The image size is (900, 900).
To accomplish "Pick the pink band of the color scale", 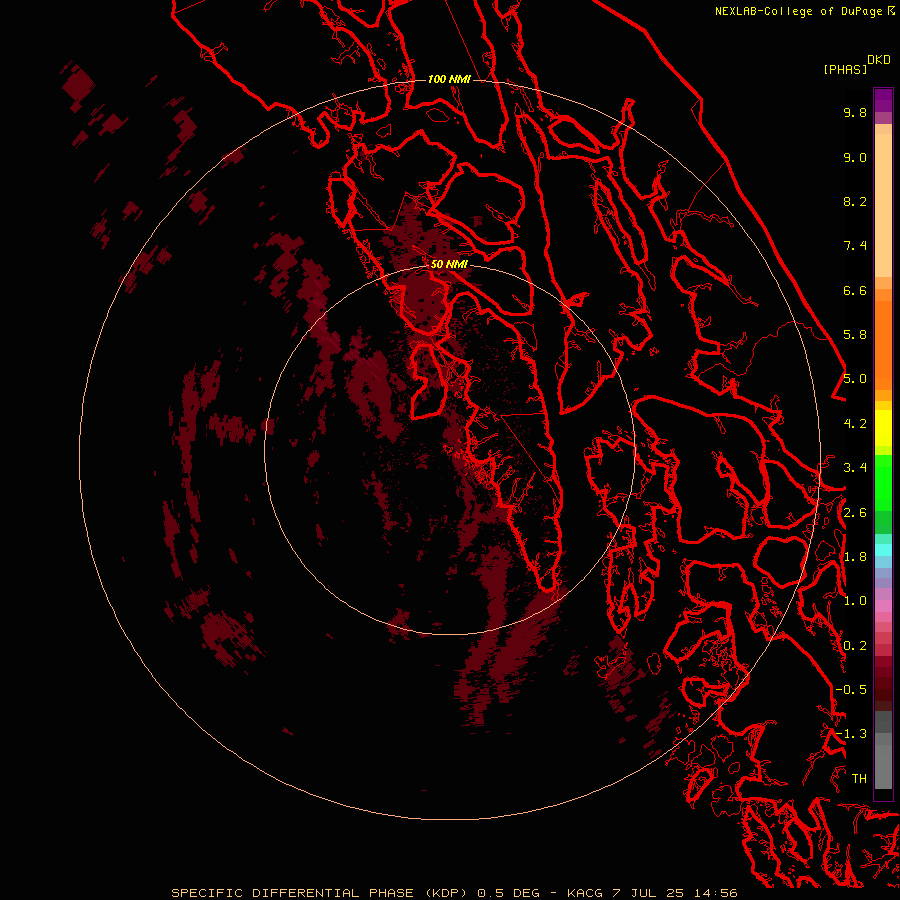I will pyautogui.click(x=883, y=606).
